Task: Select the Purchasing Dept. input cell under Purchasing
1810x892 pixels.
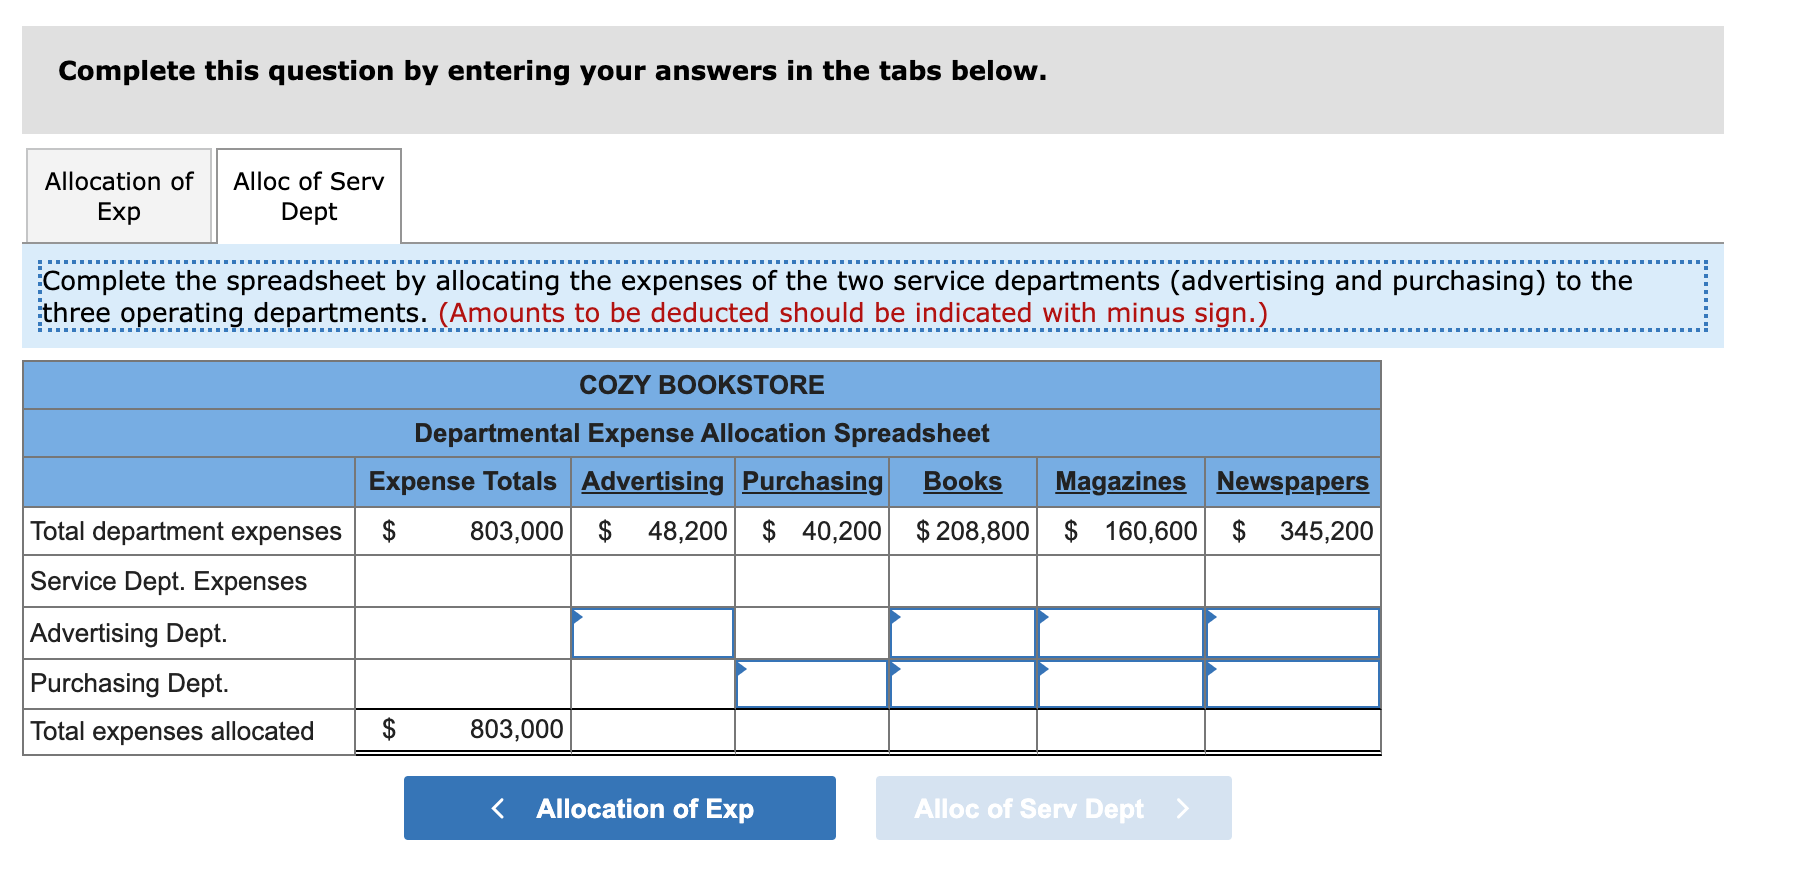Action: point(811,683)
